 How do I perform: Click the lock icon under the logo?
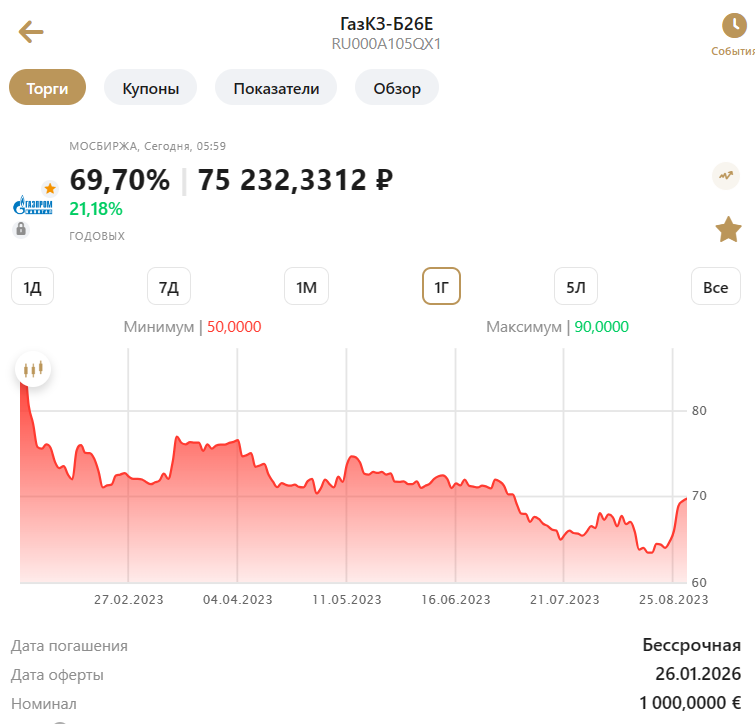(21, 229)
